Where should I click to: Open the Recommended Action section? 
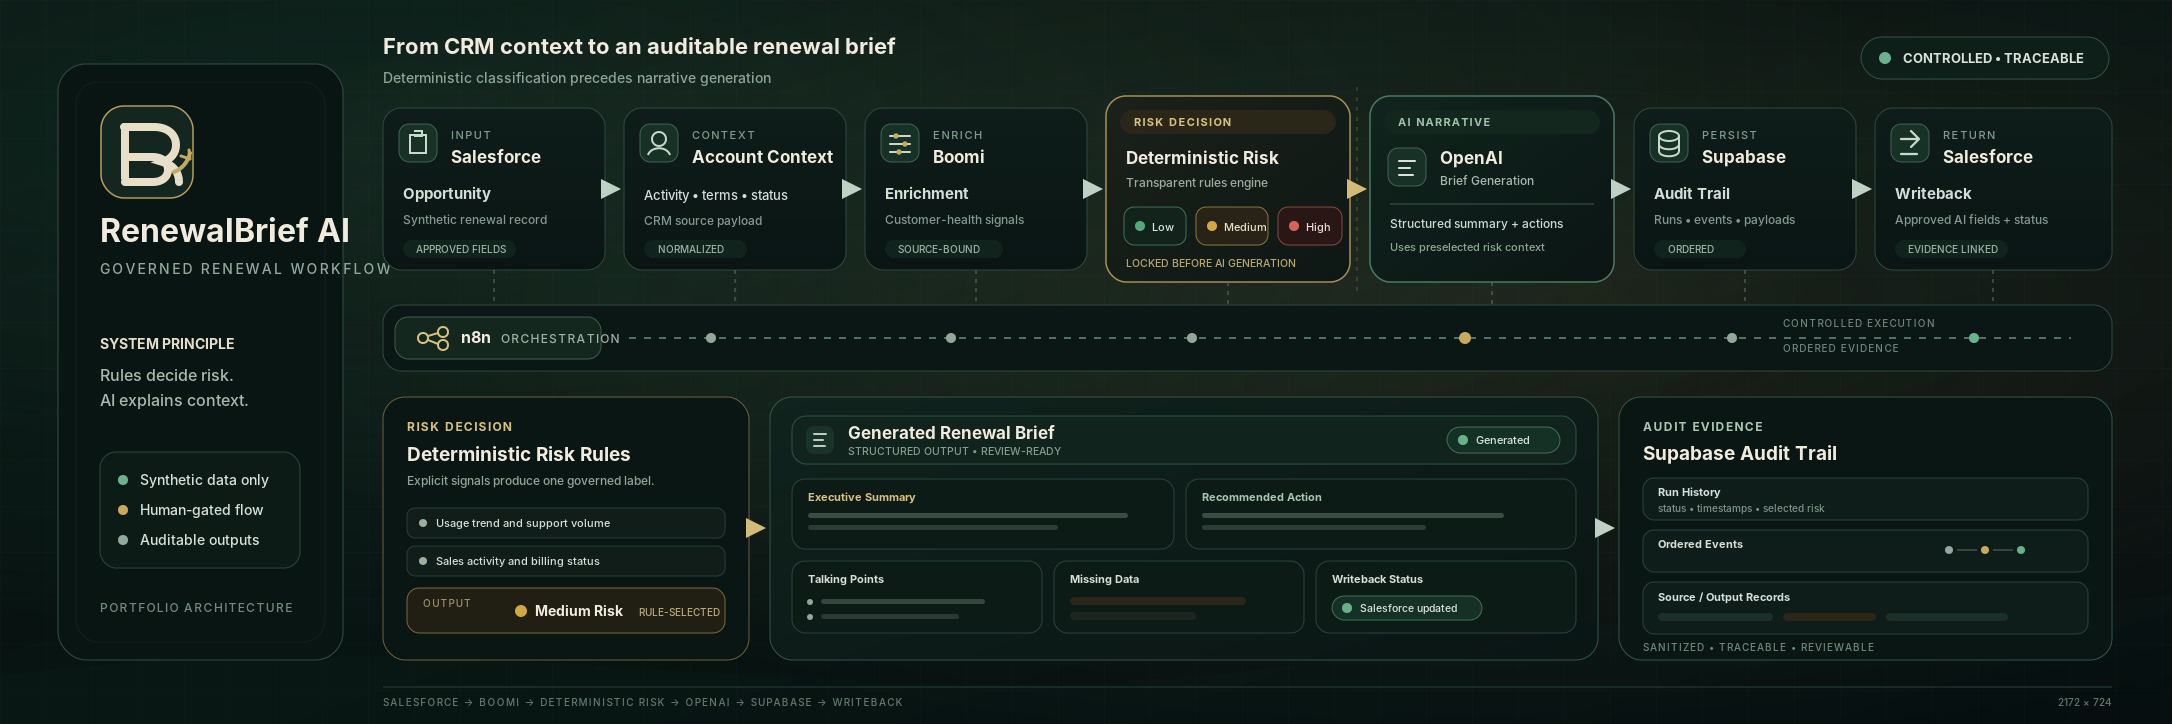(x=1381, y=514)
